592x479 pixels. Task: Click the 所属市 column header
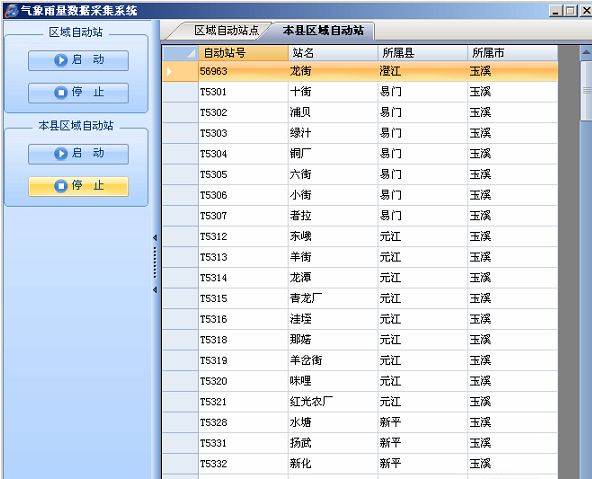click(x=513, y=53)
